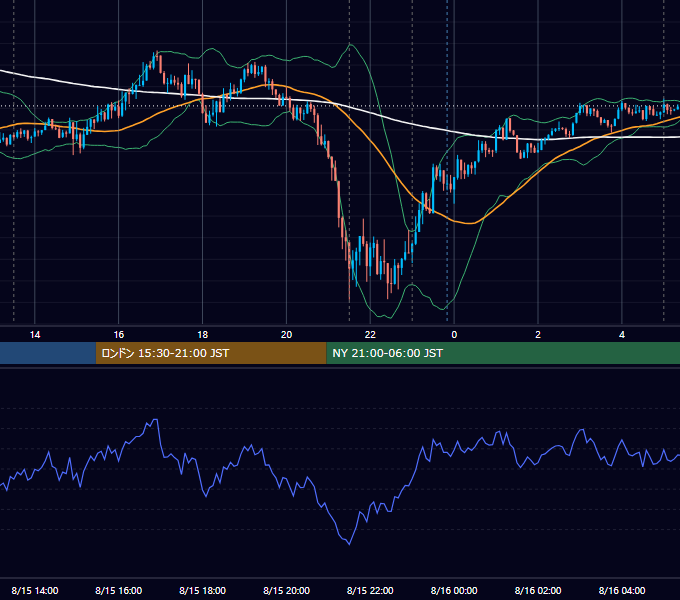Click the hour label 2 on the upper time axis
680x600 pixels.
tap(538, 335)
